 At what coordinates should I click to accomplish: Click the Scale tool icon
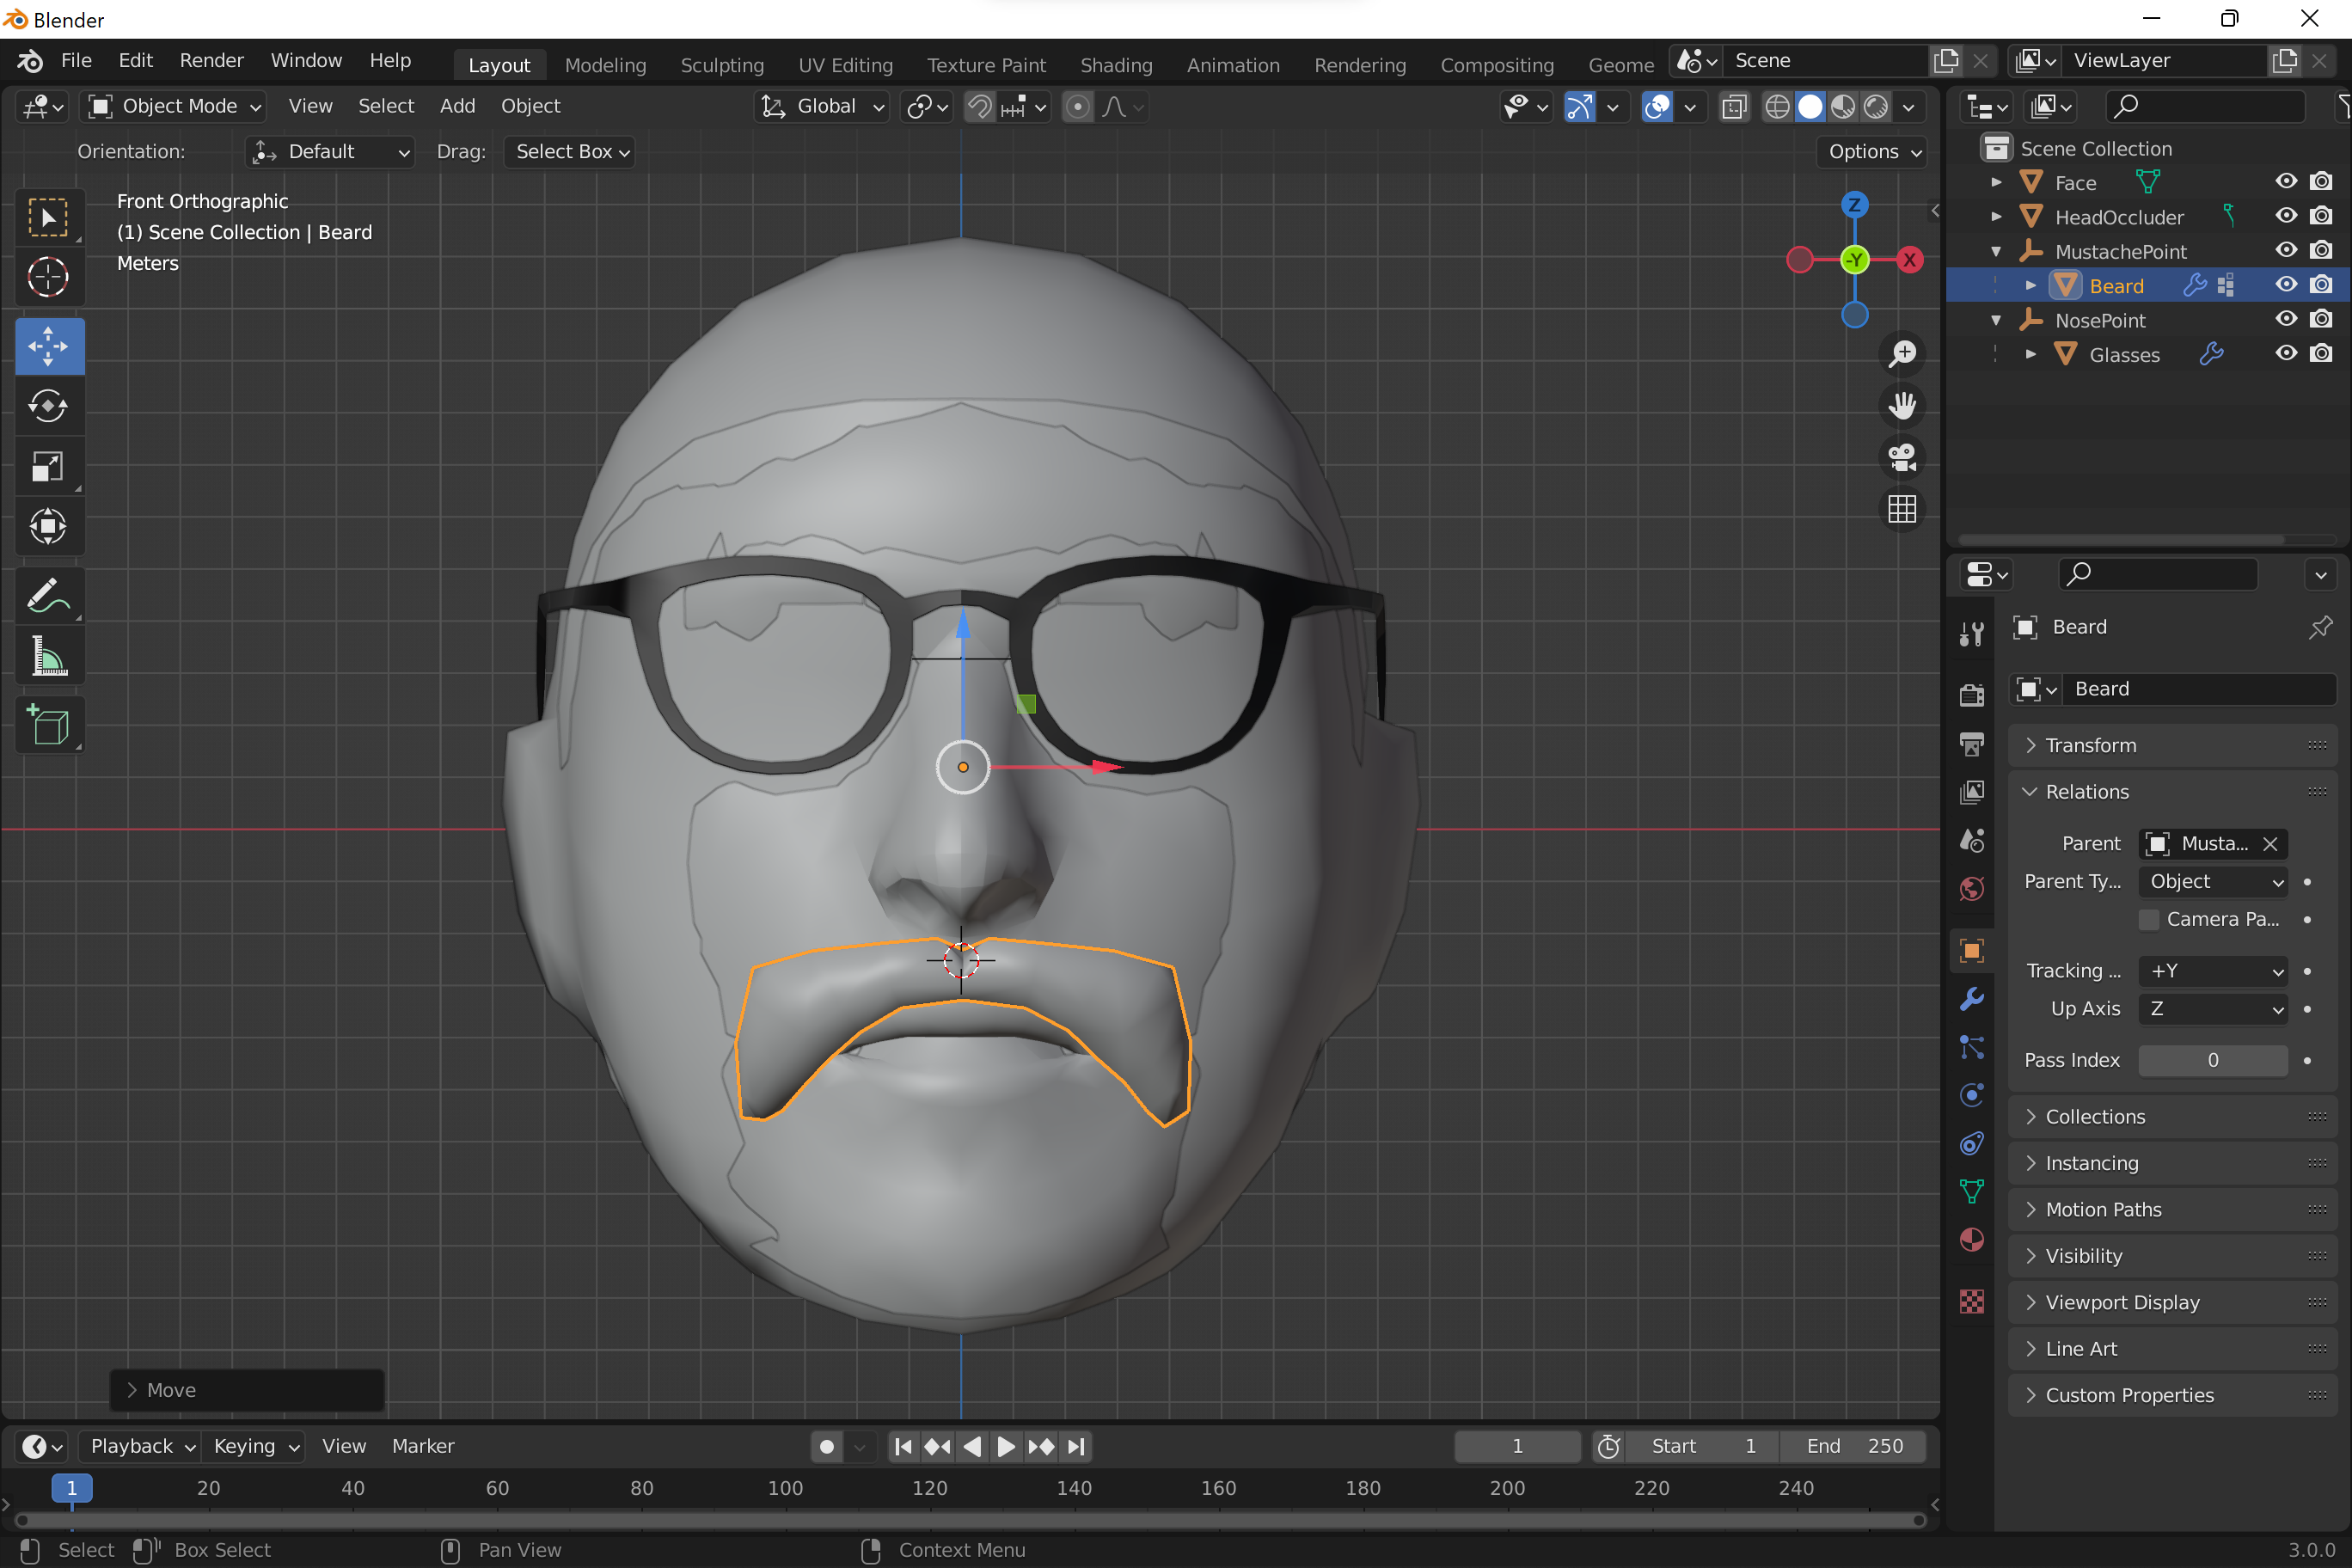47,468
